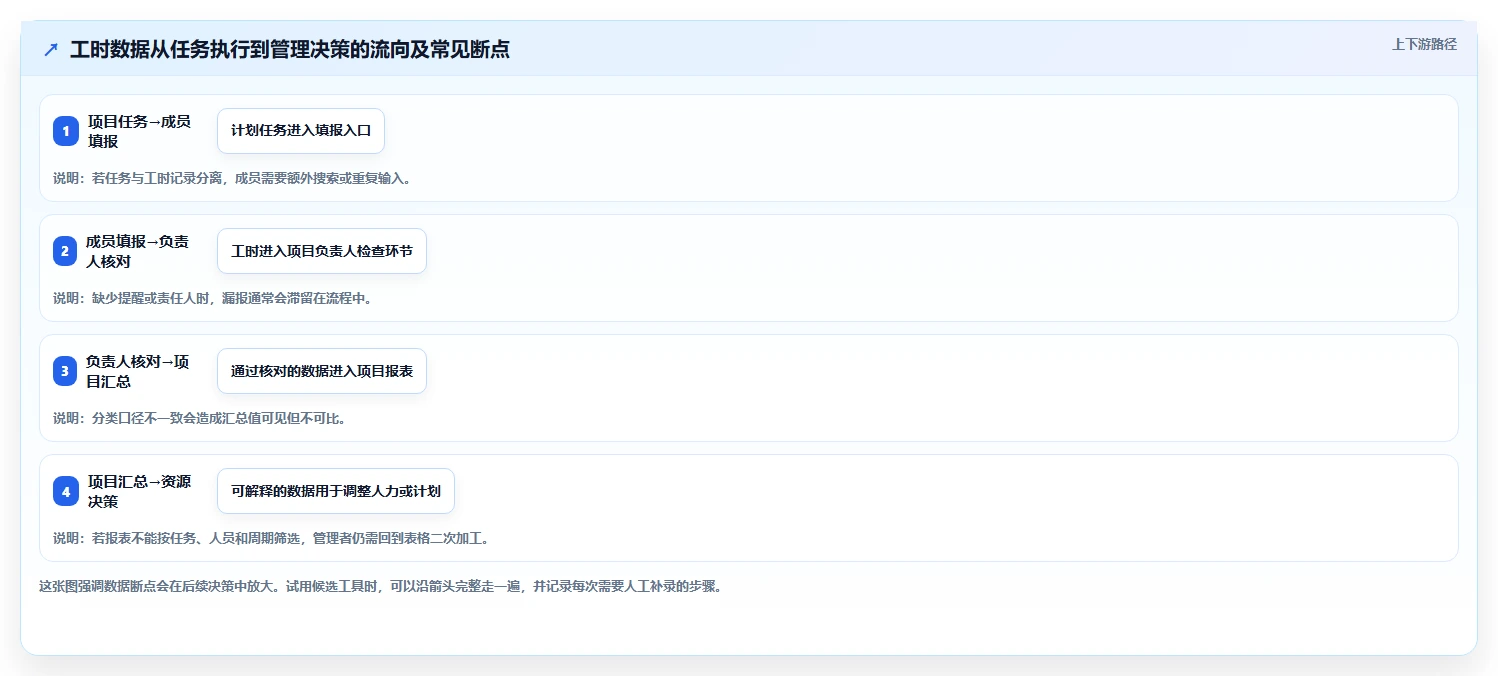
Task: Click the step 3 number badge
Action: (x=66, y=371)
